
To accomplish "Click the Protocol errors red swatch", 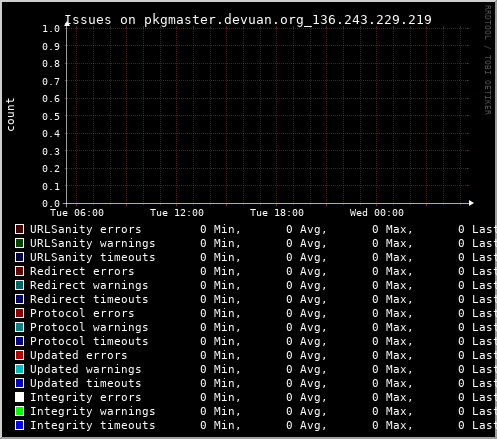I will click(x=19, y=313).
